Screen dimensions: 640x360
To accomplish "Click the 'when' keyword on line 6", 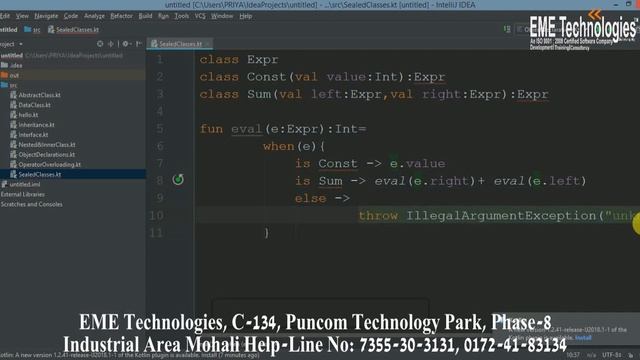I will pos(279,147).
